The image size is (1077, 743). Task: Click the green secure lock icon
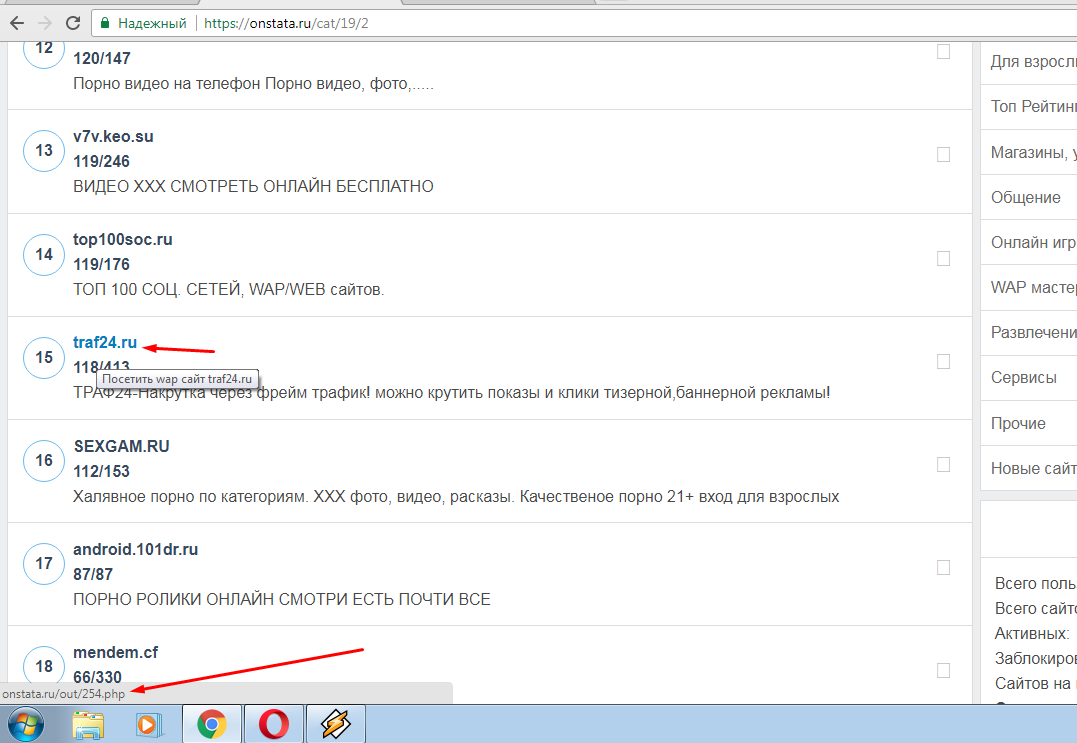(x=104, y=23)
